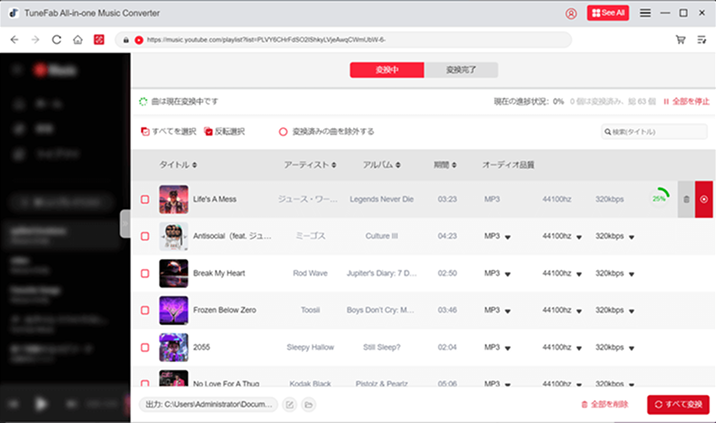The height and width of the screenshot is (423, 716).
Task: Click 全部を停止 to stop all
Action: 686,102
